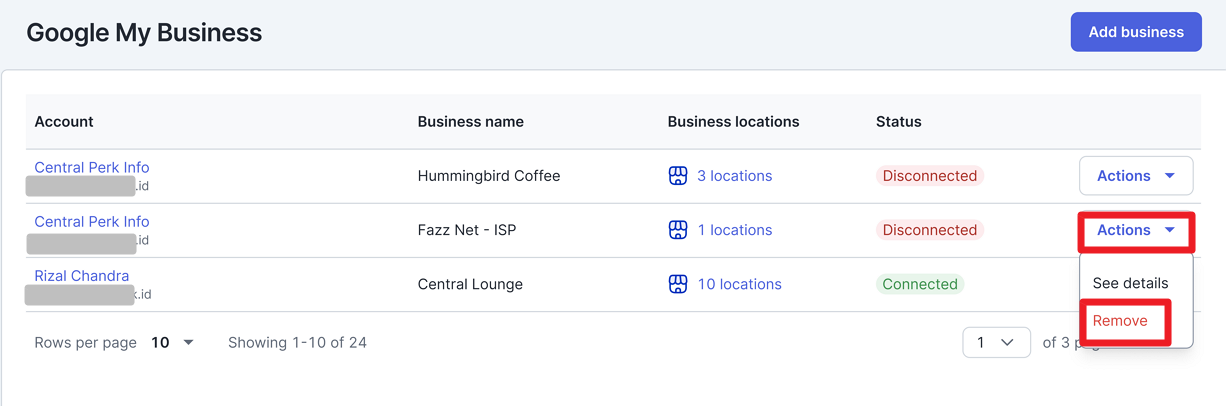
Task: Select Remove from the Actions menu
Action: click(x=1120, y=321)
